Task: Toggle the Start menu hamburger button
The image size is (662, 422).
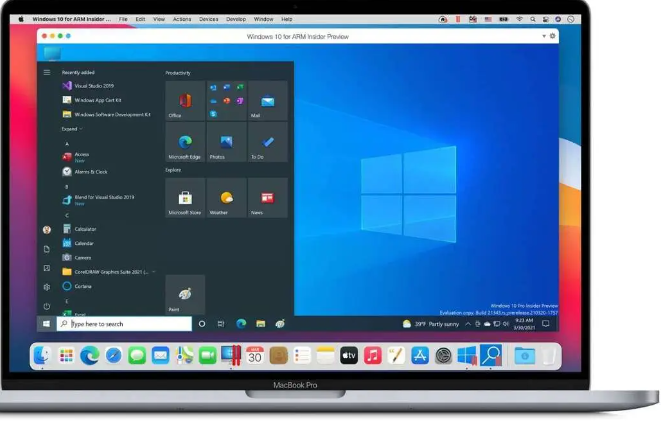Action: (x=47, y=73)
